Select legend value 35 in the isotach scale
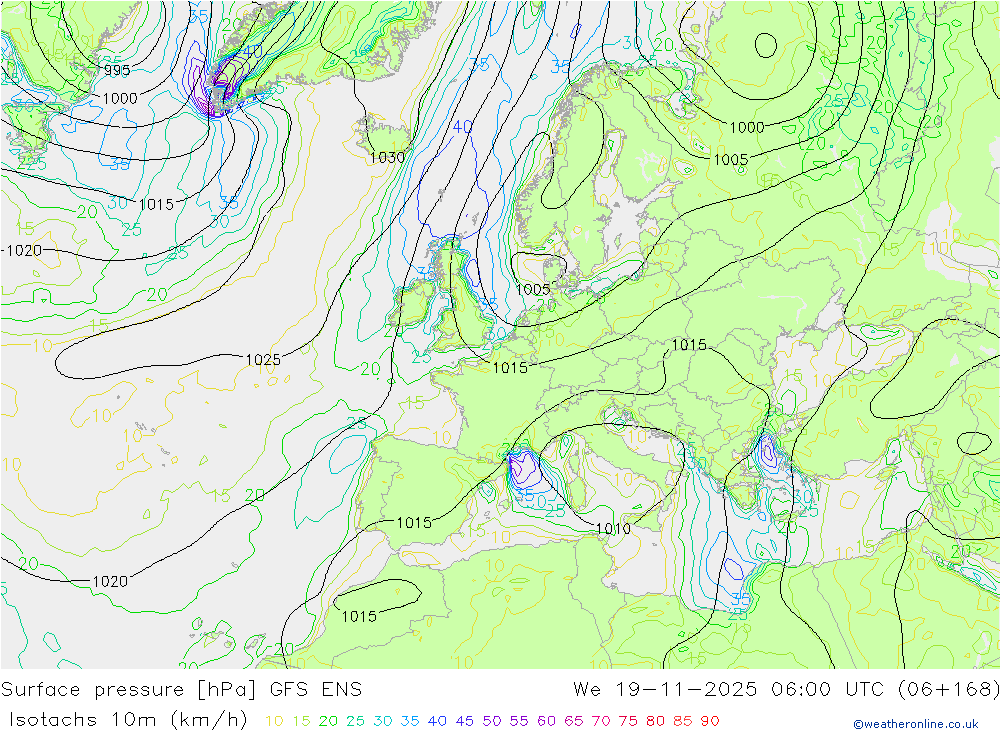Image resolution: width=1000 pixels, height=733 pixels. (410, 722)
